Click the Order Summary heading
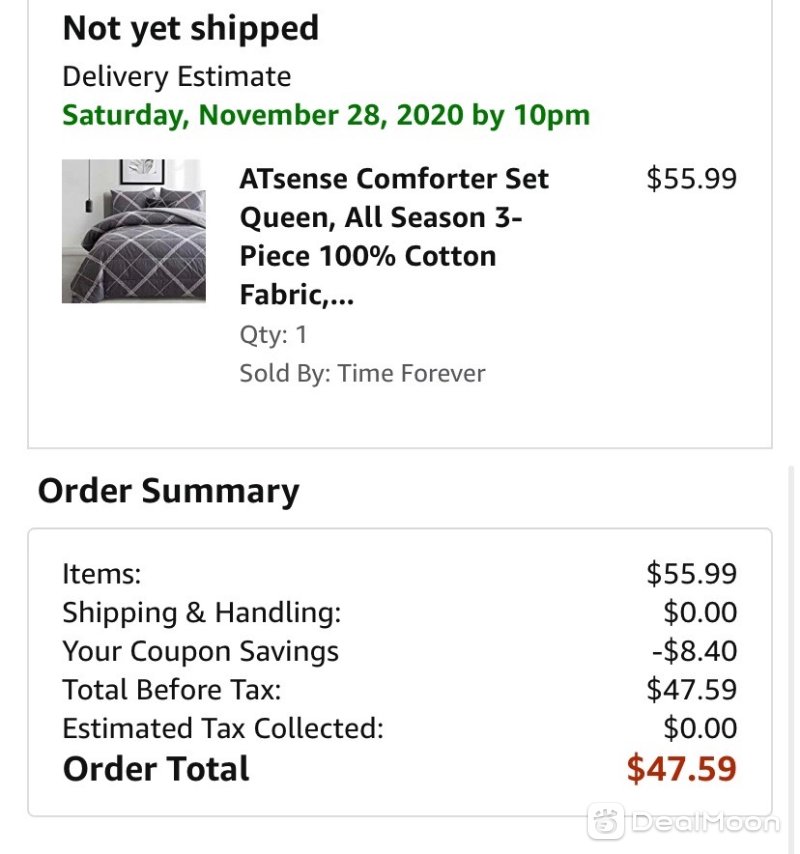 point(169,491)
